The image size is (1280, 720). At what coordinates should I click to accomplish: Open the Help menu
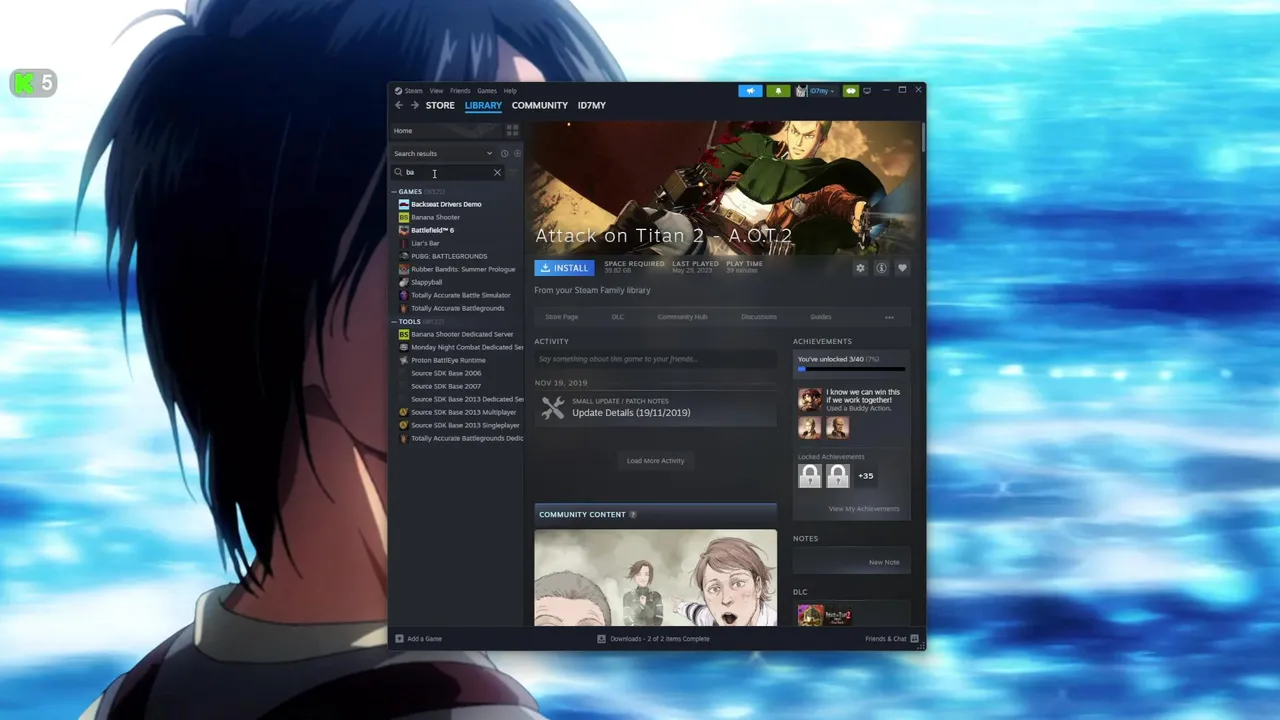click(x=510, y=91)
